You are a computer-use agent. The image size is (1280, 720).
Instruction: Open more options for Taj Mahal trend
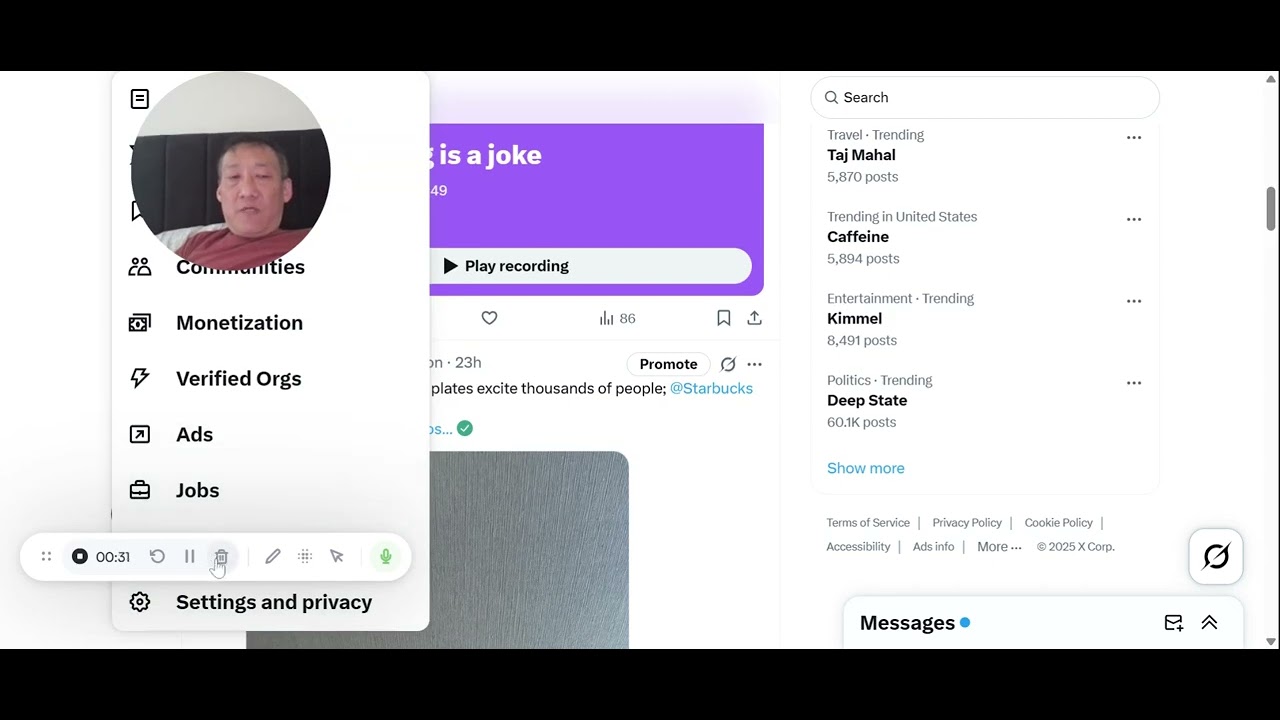click(x=1134, y=137)
